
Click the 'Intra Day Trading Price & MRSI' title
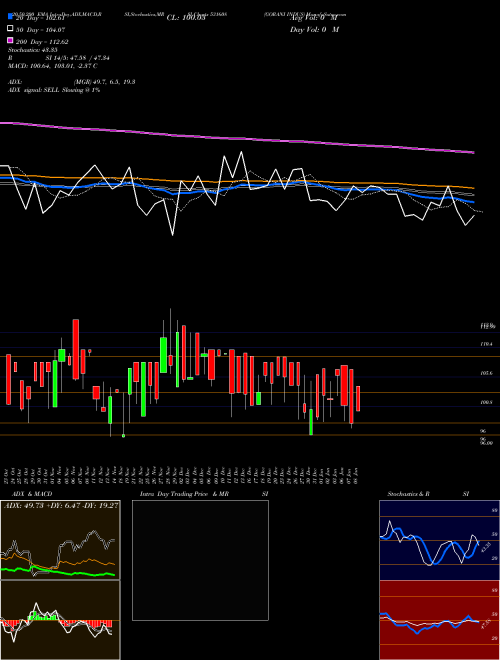[204, 494]
